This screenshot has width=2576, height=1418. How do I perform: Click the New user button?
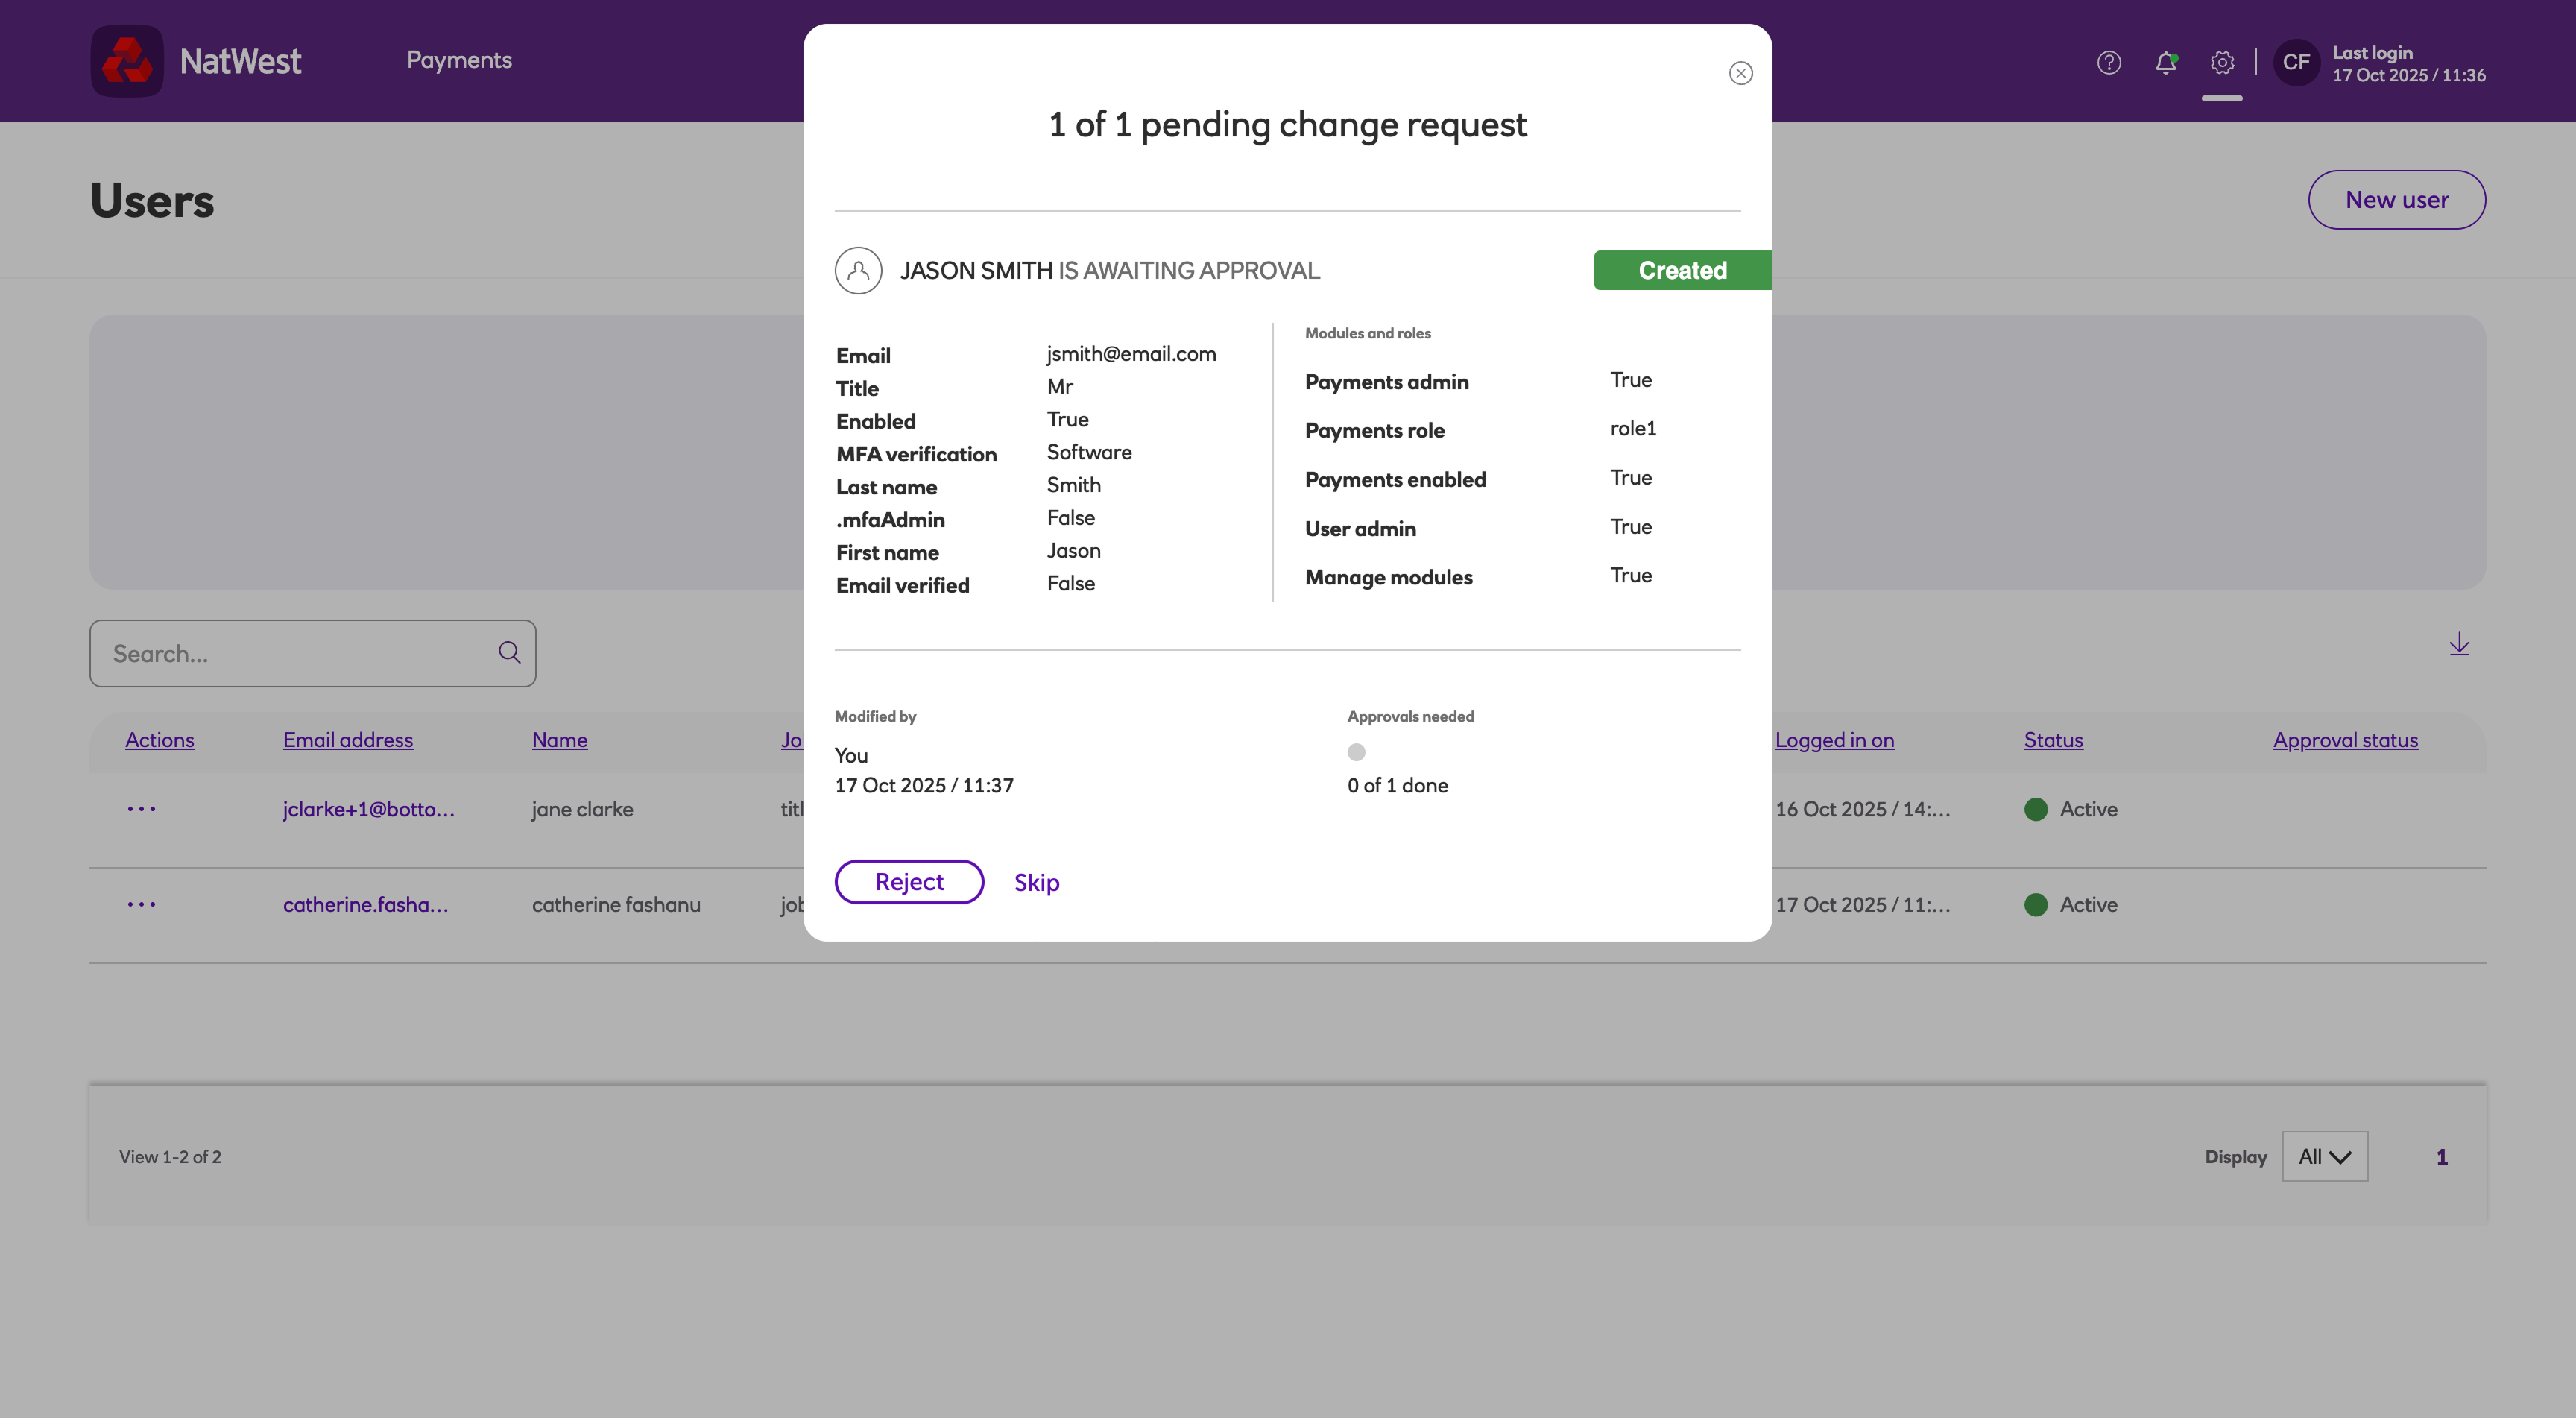pyautogui.click(x=2396, y=200)
